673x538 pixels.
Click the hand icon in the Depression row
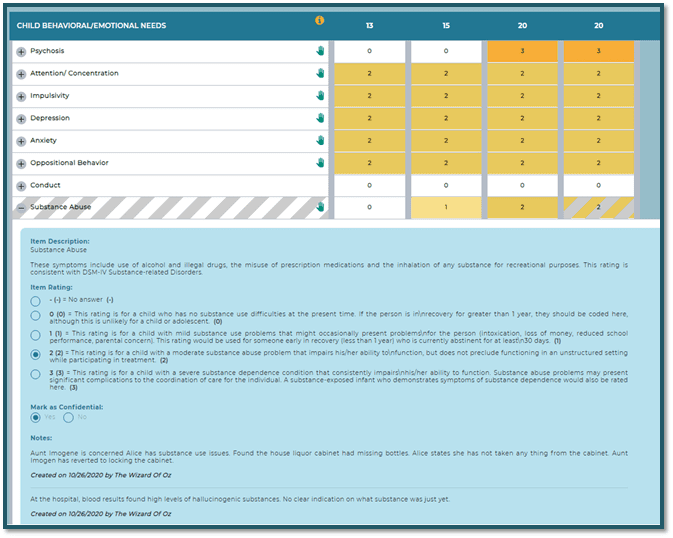(321, 118)
